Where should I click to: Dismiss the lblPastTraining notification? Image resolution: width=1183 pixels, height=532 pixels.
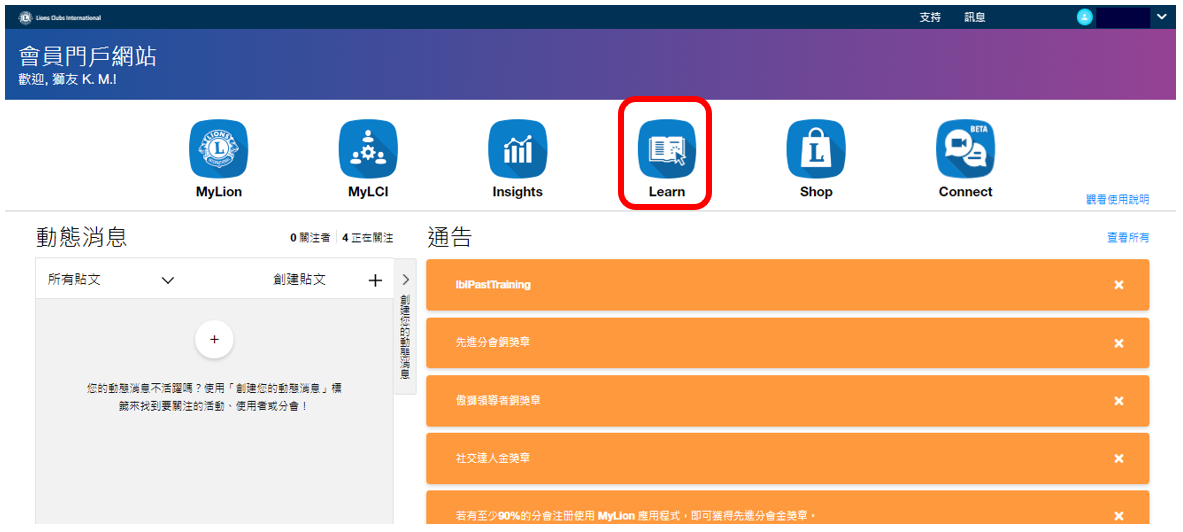click(1118, 285)
